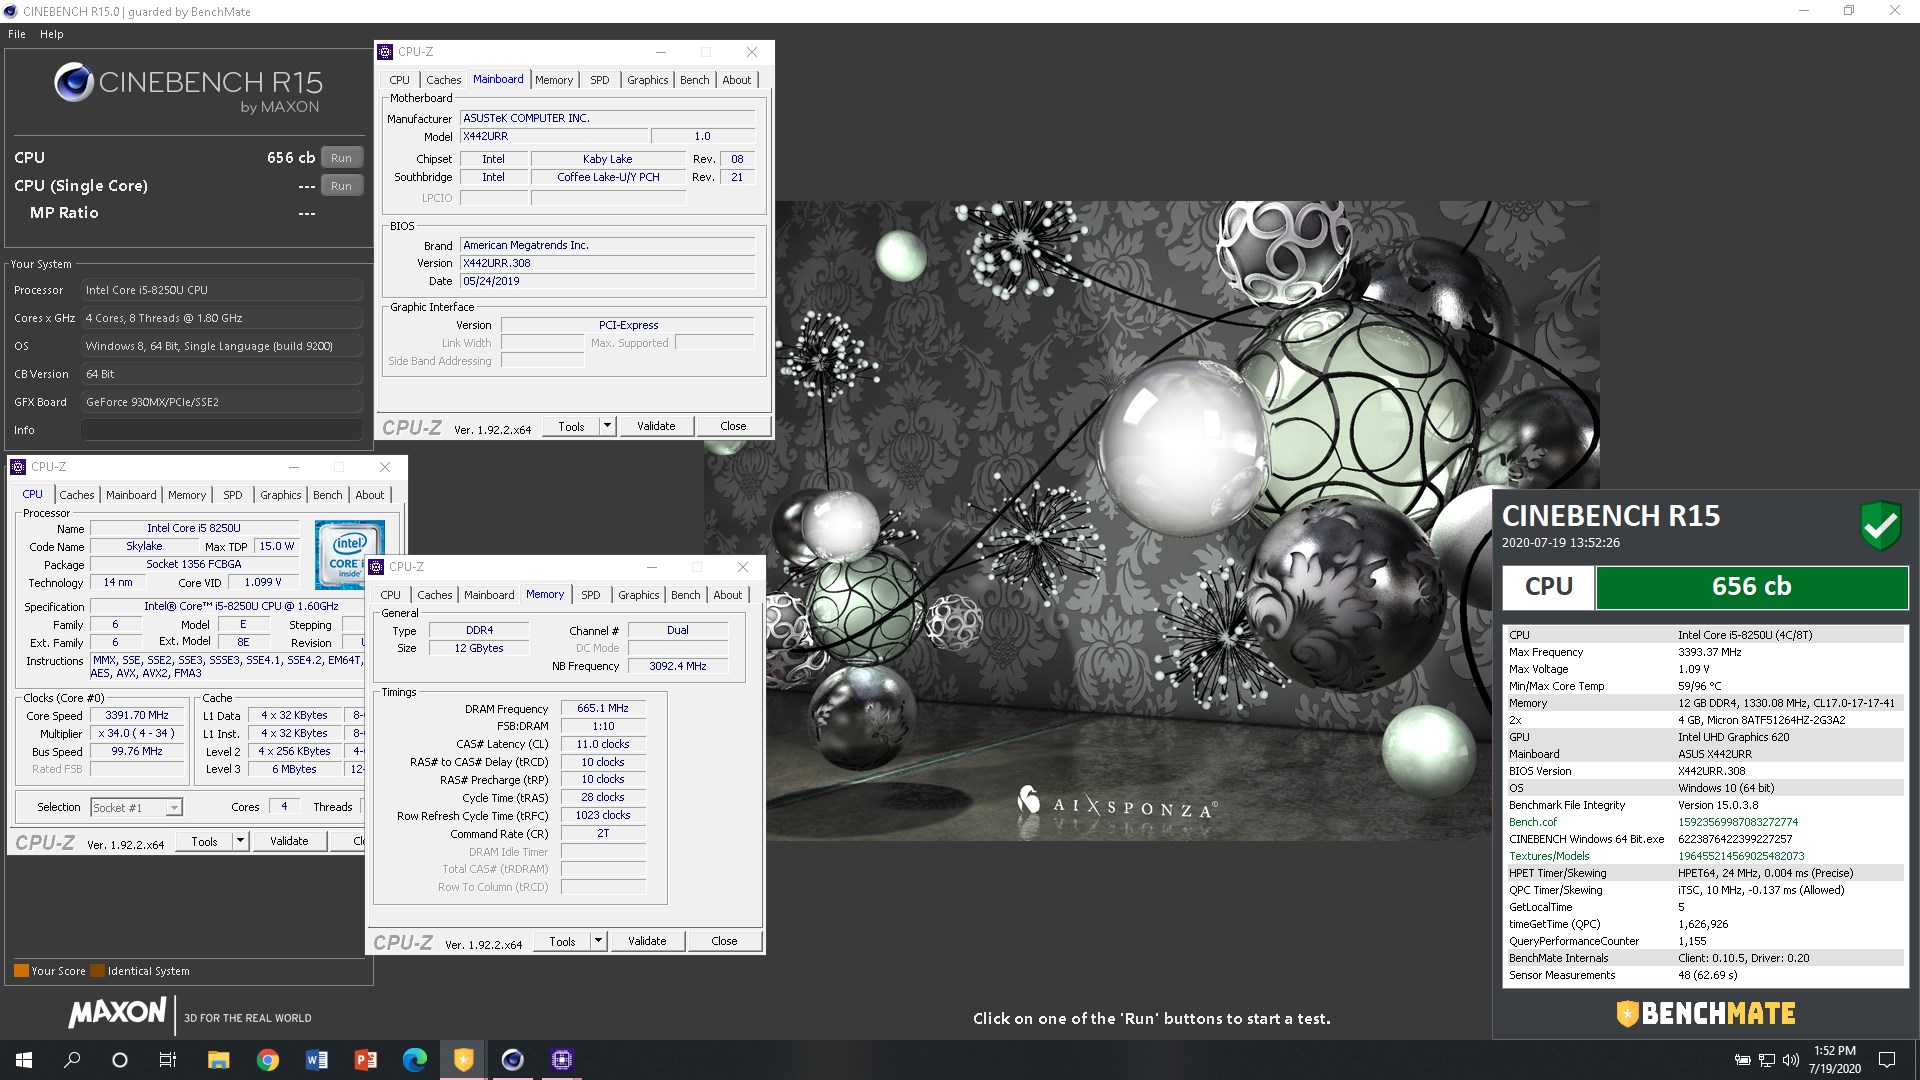Open Cortana circle icon in taskbar
The width and height of the screenshot is (1920, 1080).
(x=120, y=1060)
